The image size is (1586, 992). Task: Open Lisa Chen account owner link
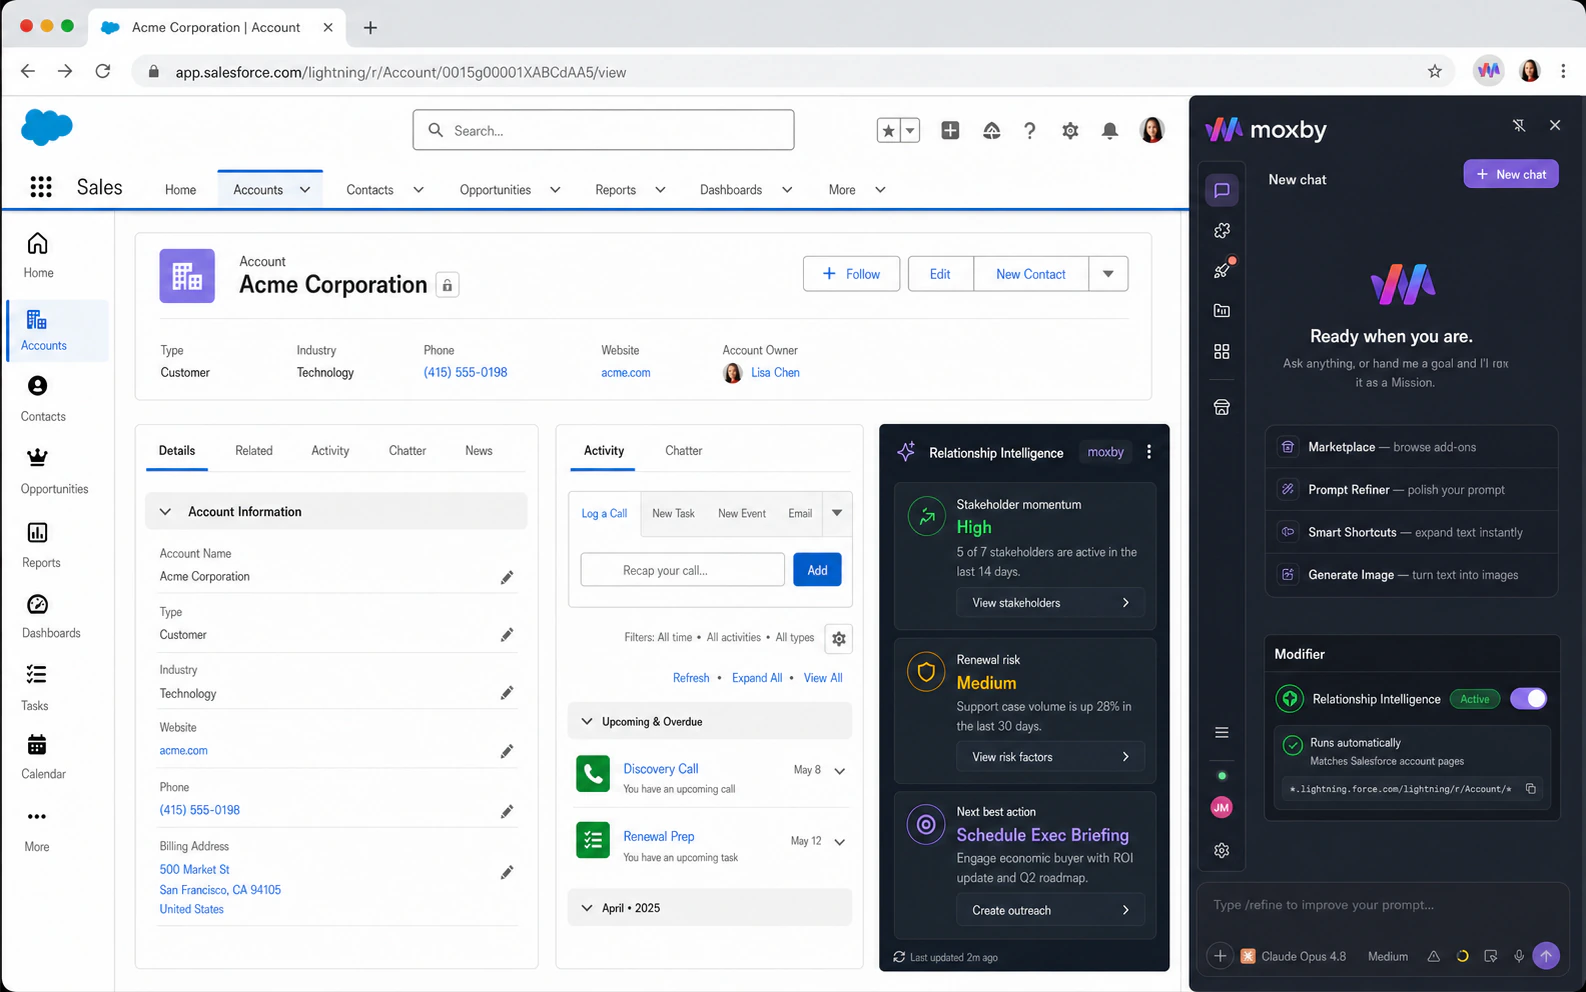click(775, 373)
